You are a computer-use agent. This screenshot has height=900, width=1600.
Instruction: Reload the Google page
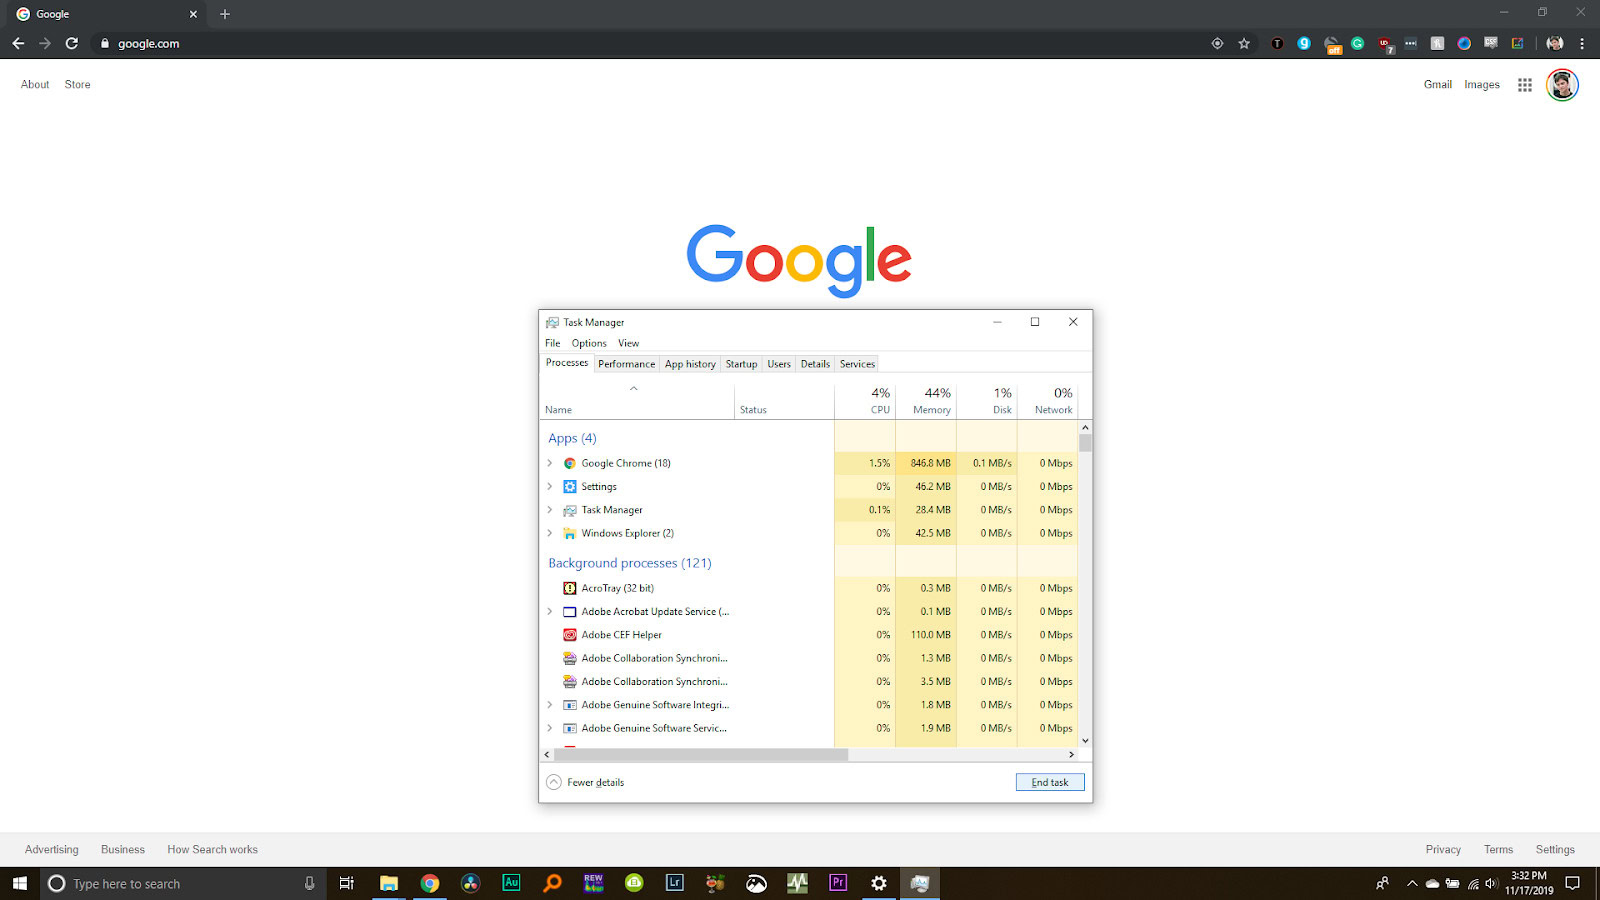click(x=72, y=43)
